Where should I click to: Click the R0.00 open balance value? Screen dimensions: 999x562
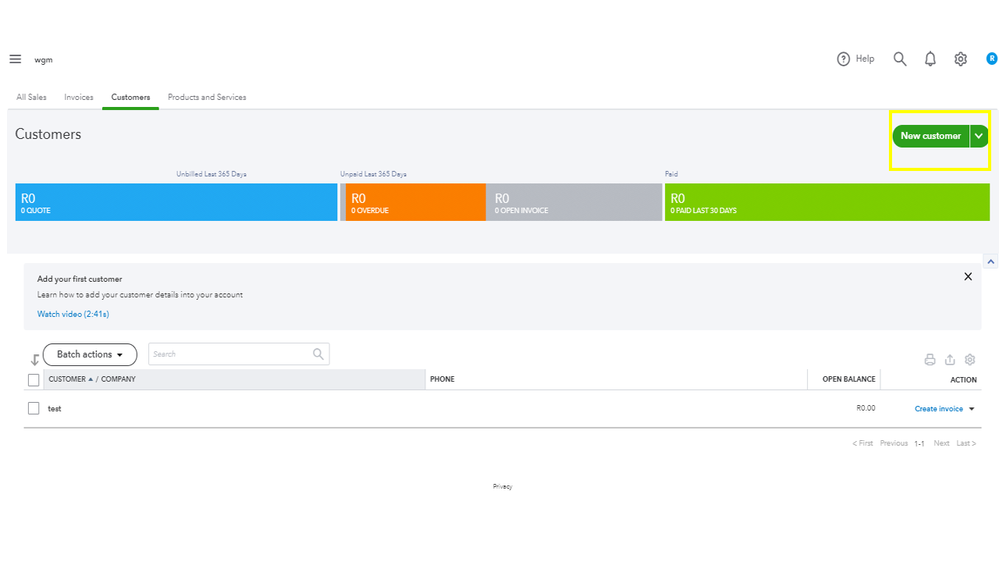click(866, 408)
